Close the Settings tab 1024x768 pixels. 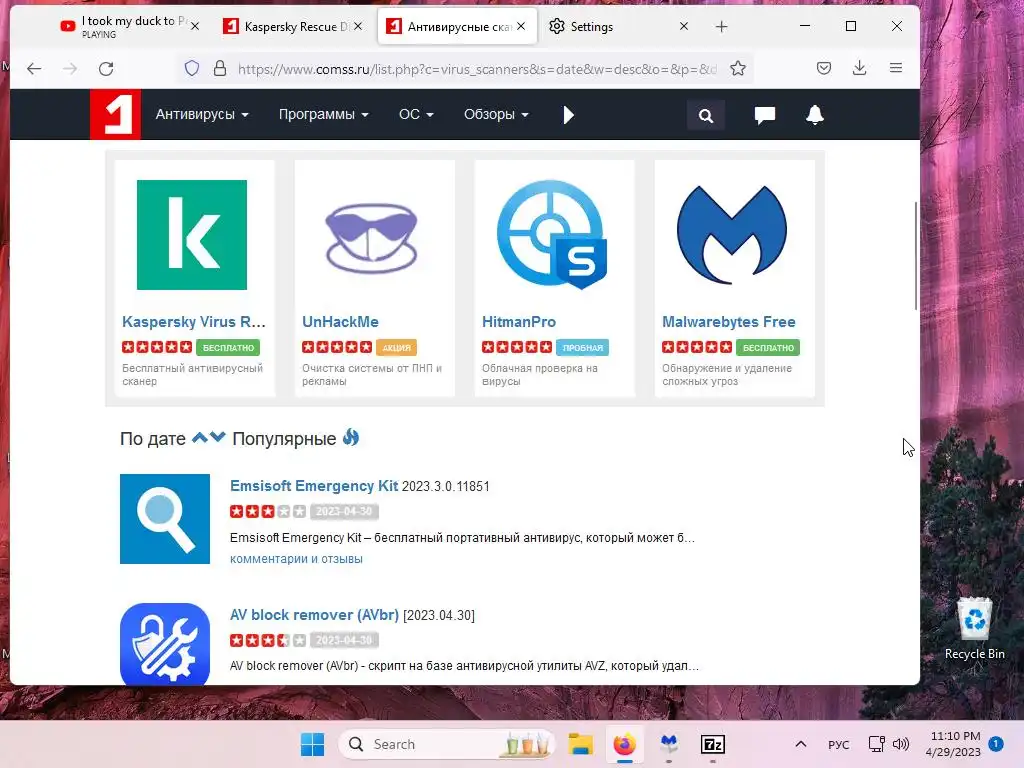[x=684, y=26]
